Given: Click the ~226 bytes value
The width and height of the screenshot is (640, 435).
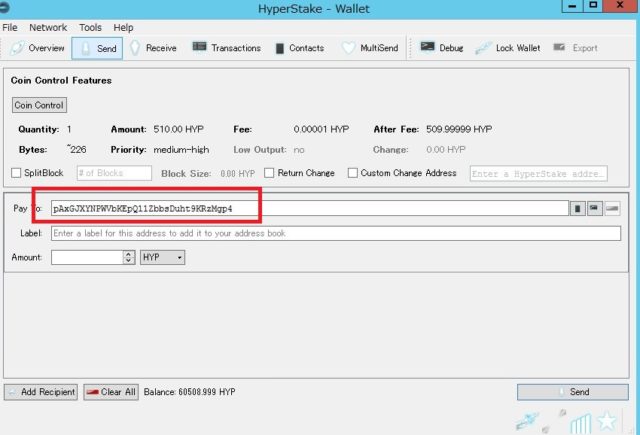Looking at the screenshot, I should pos(77,149).
